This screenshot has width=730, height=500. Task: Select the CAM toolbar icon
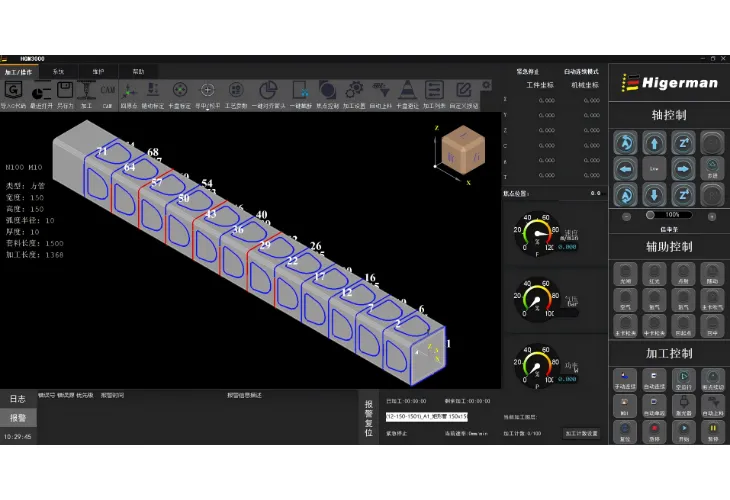pos(106,91)
